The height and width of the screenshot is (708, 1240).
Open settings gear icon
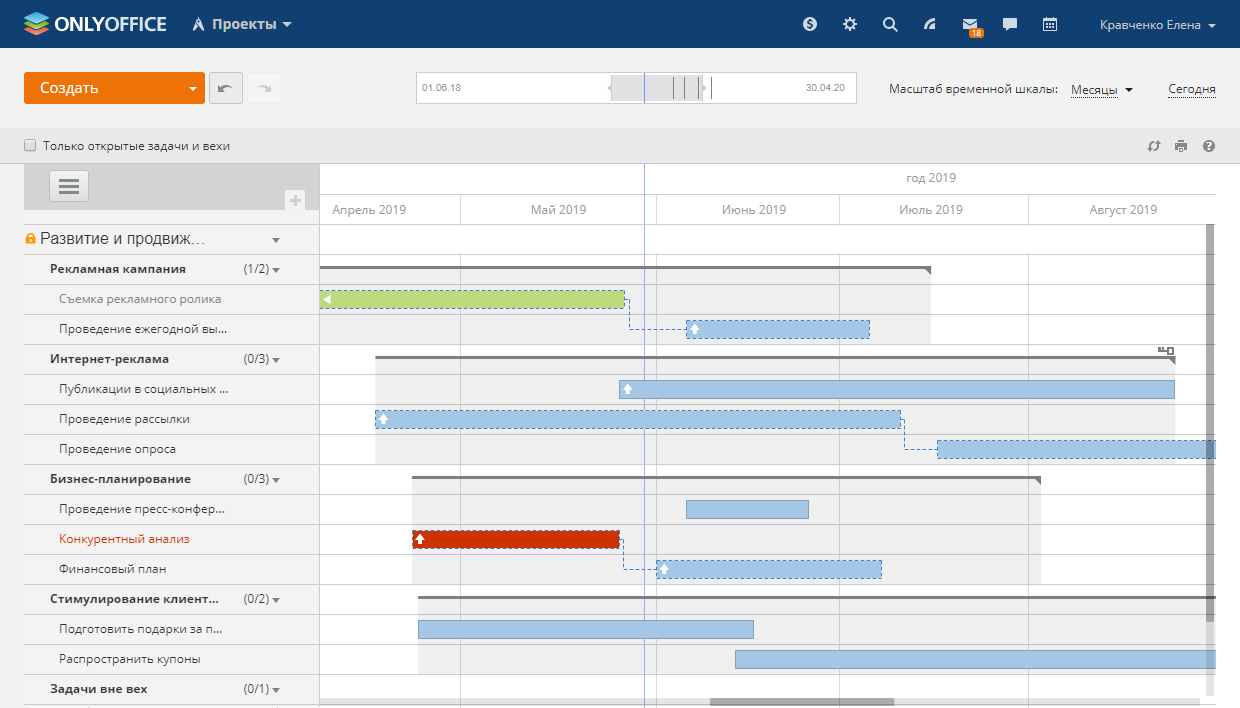click(x=850, y=24)
